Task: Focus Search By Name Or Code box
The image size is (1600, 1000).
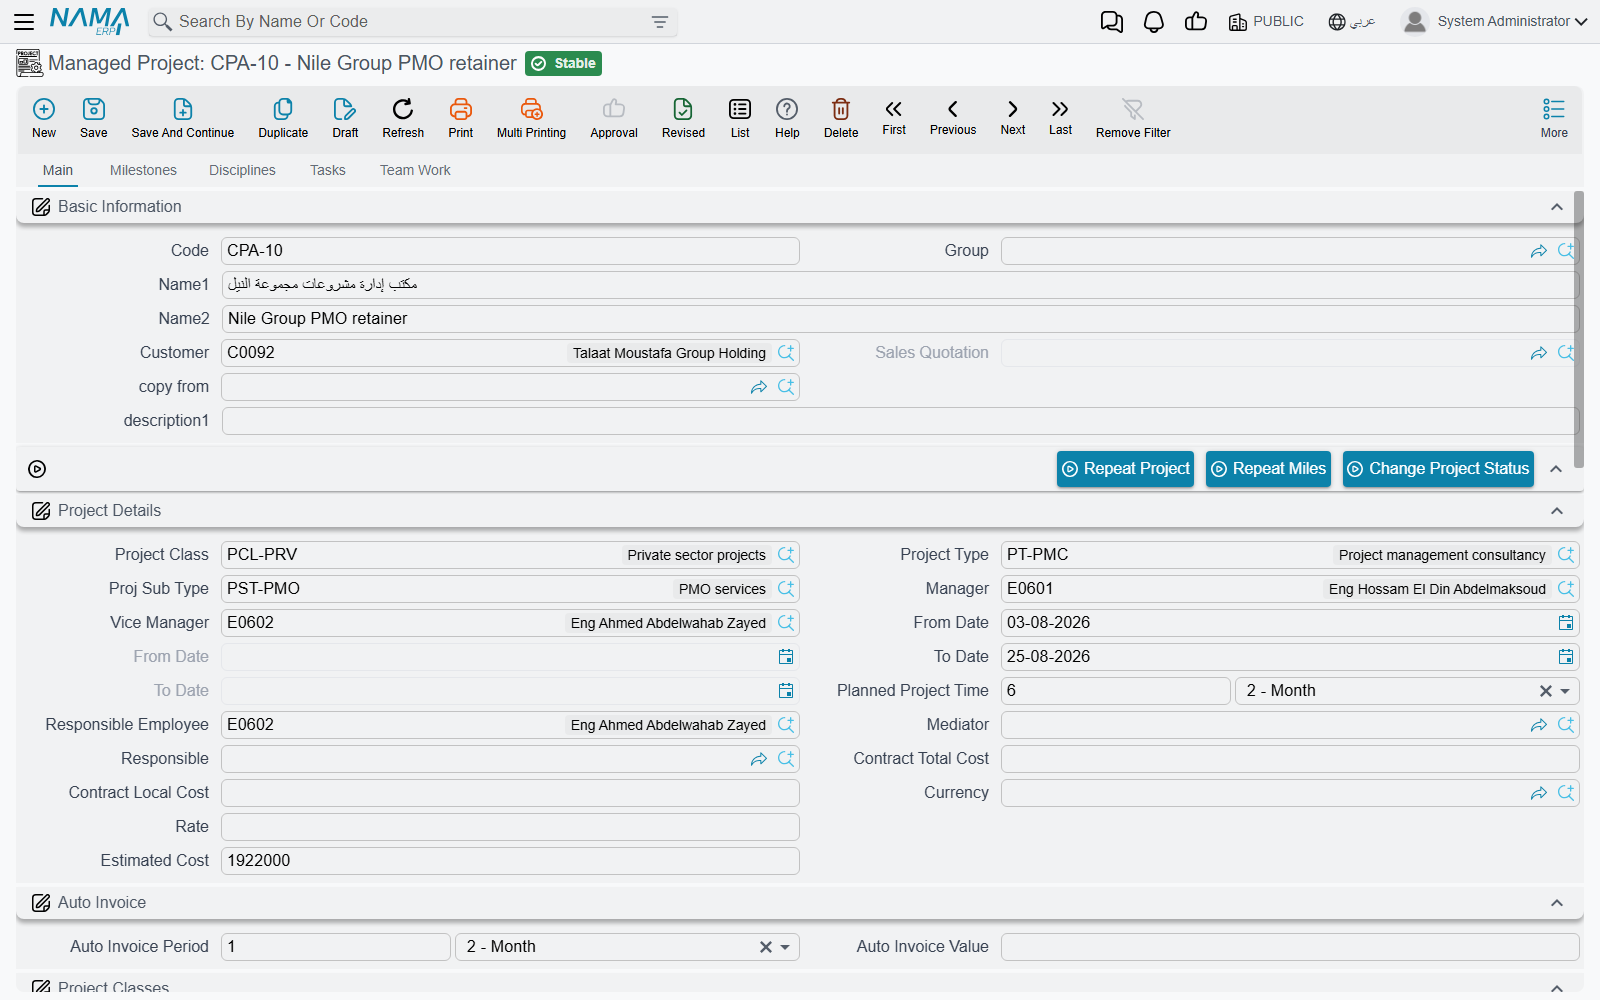Action: 412,21
